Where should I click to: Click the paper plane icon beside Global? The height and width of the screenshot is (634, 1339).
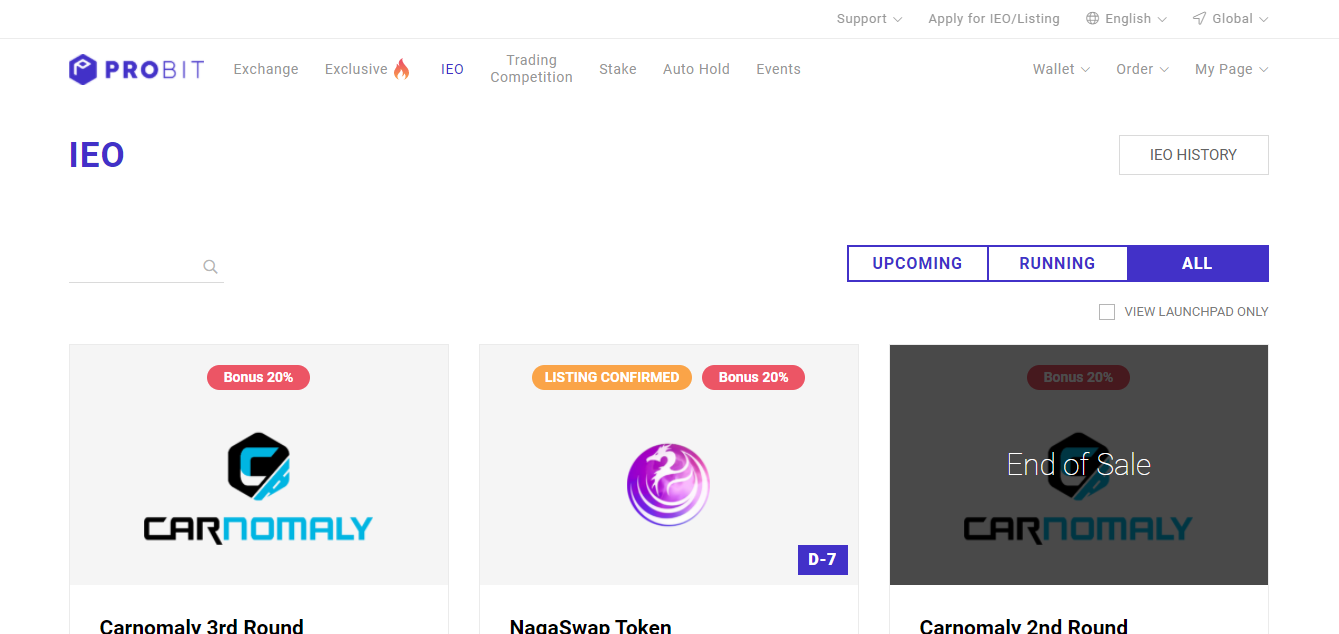click(1199, 19)
